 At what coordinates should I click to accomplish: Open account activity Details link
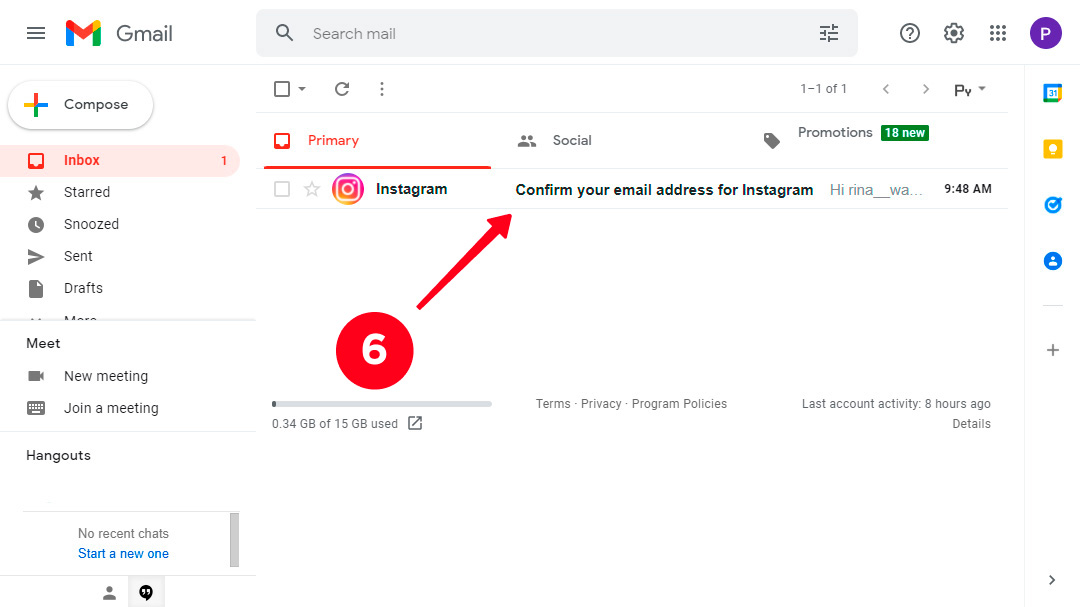(x=971, y=424)
